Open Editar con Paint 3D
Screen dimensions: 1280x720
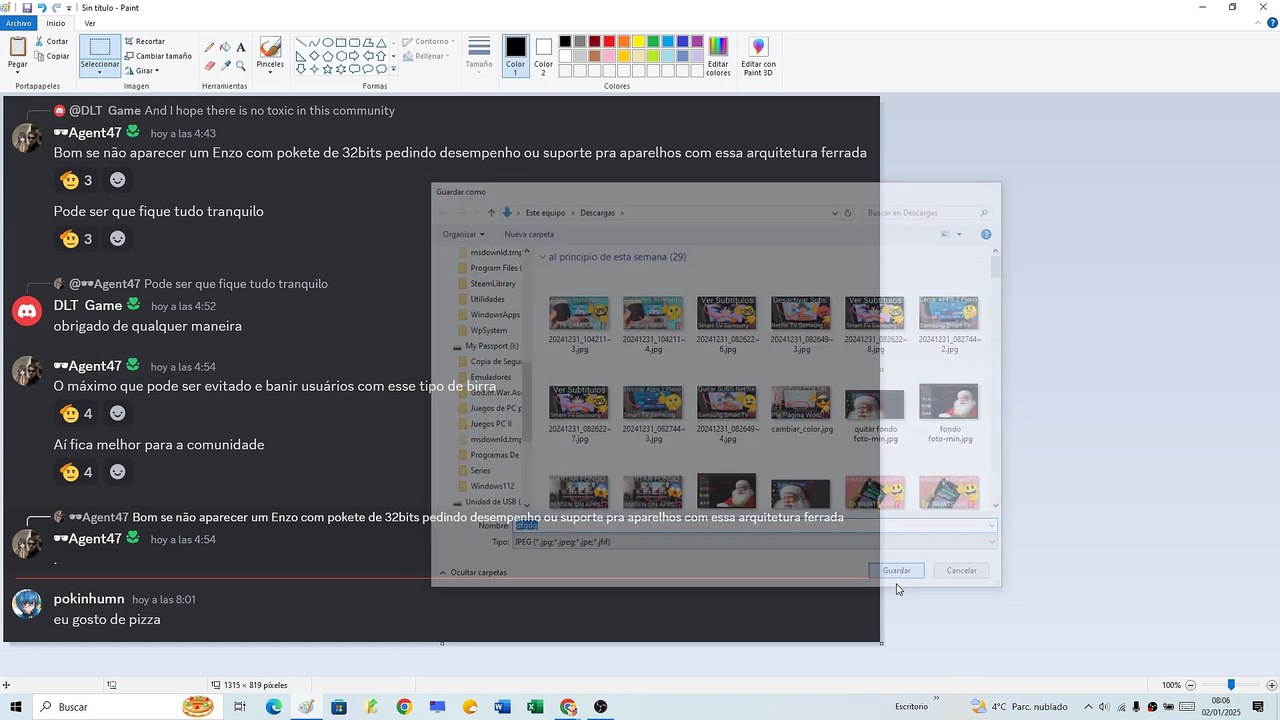click(758, 56)
